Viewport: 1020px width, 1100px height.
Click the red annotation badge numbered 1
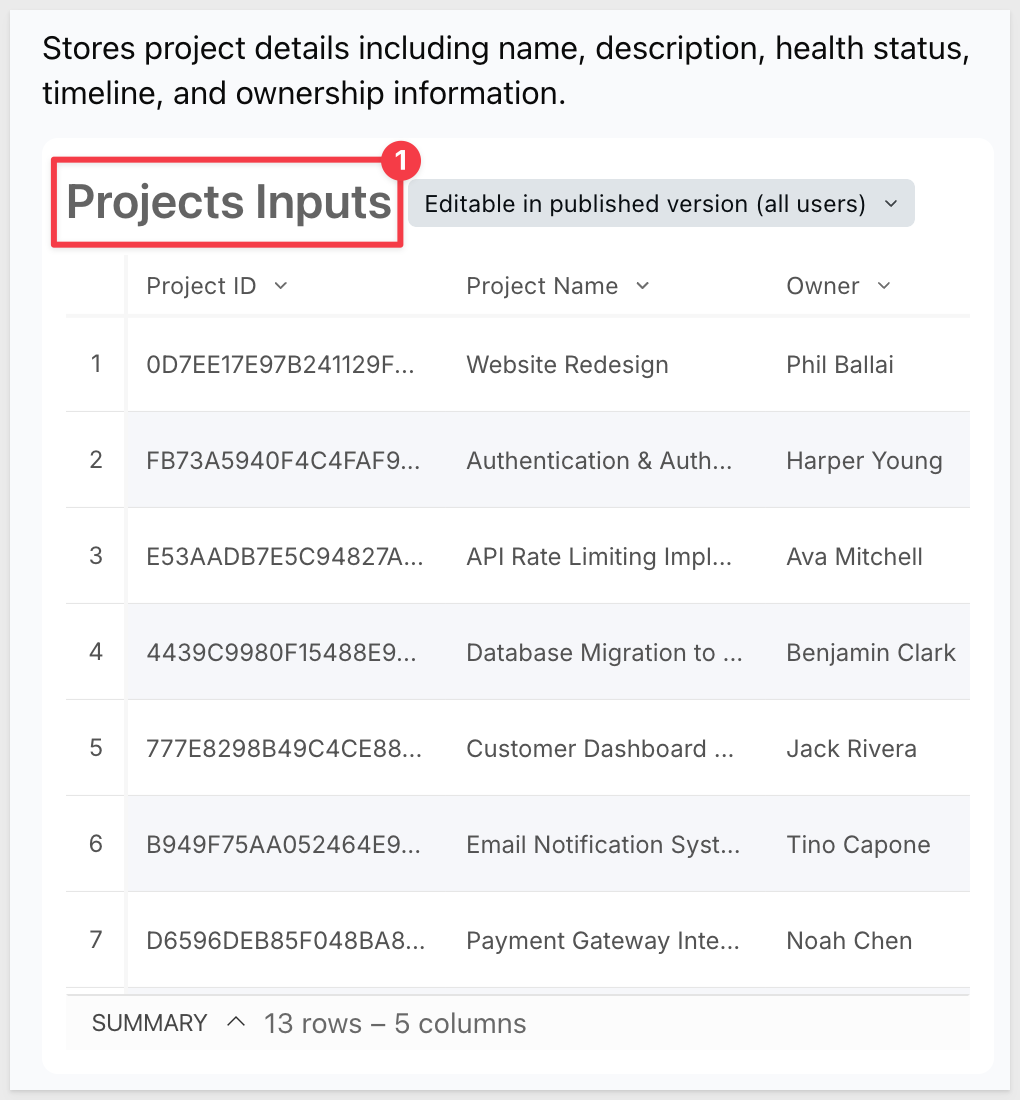pos(401,161)
